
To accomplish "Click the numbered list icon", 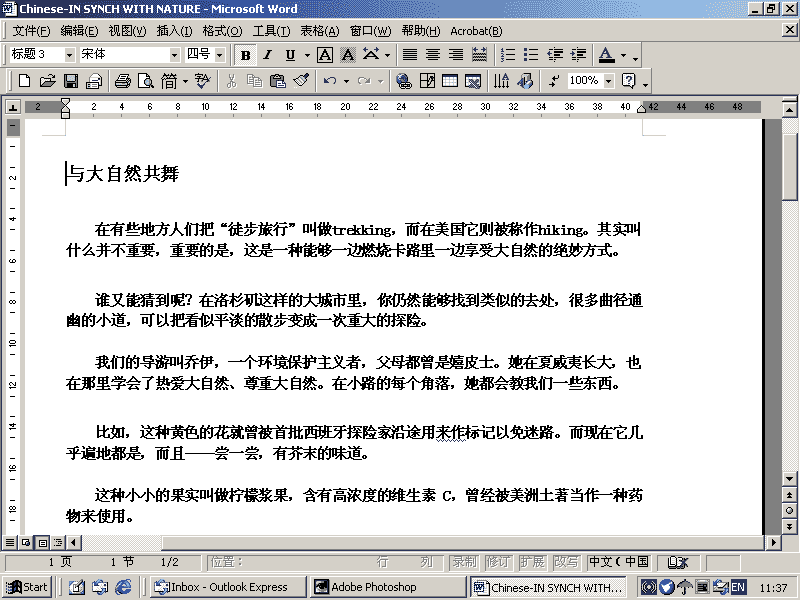I will pos(508,55).
